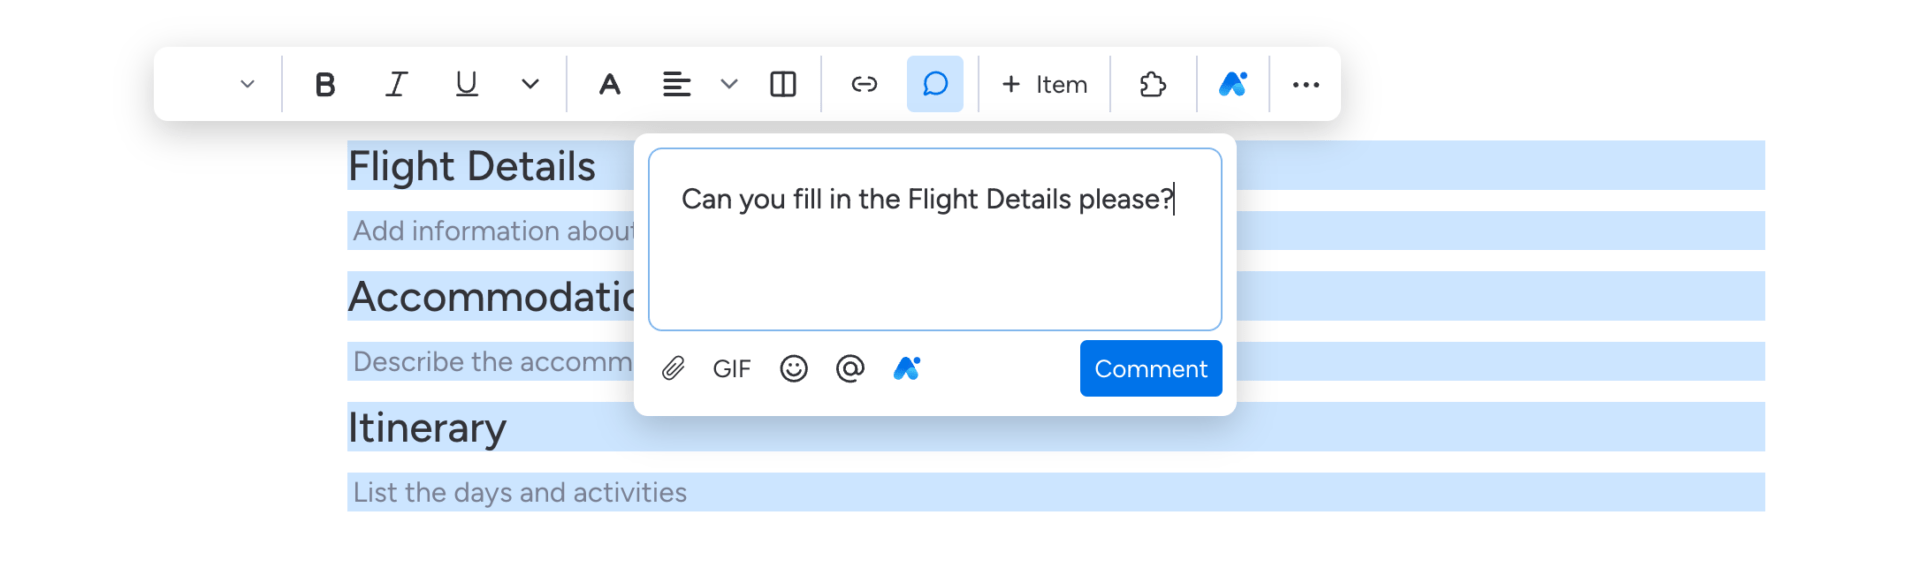Click the column layout icon
Image resolution: width=1920 pixels, height=583 pixels.
click(x=783, y=85)
